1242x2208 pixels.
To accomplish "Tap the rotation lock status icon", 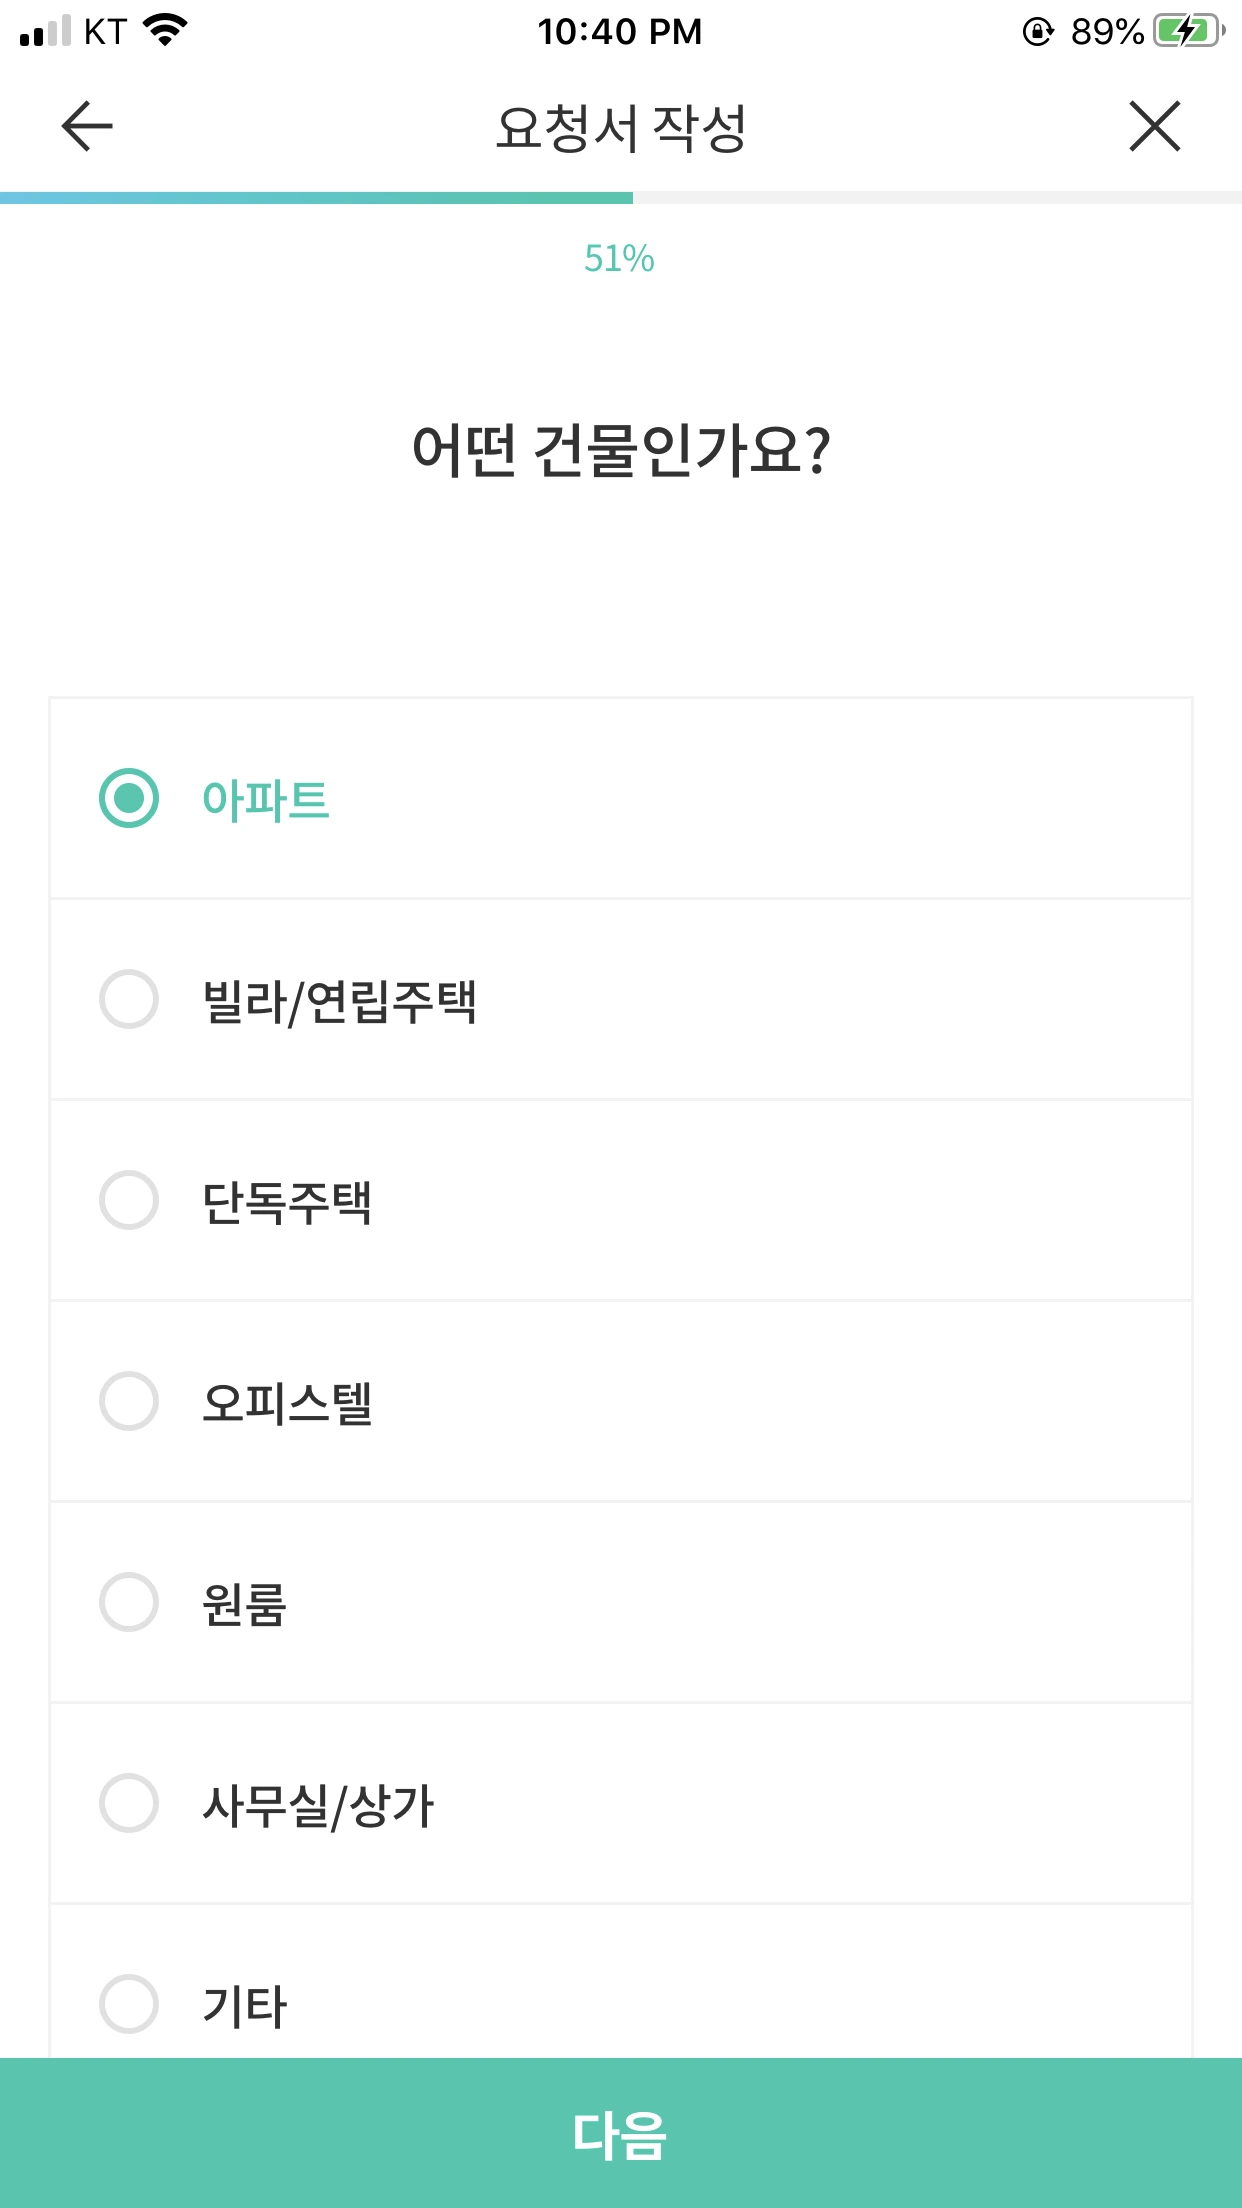I will [x=1038, y=32].
